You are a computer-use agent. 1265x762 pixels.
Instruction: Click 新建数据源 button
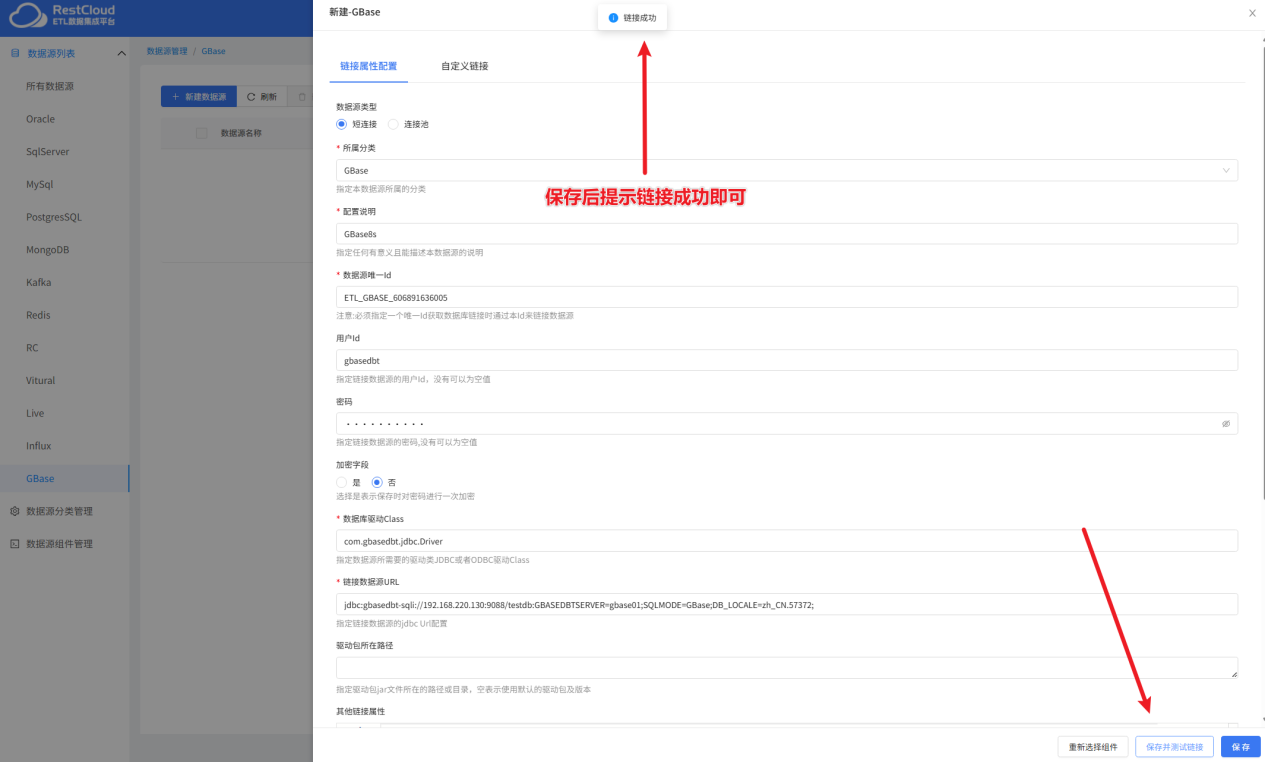click(x=199, y=97)
